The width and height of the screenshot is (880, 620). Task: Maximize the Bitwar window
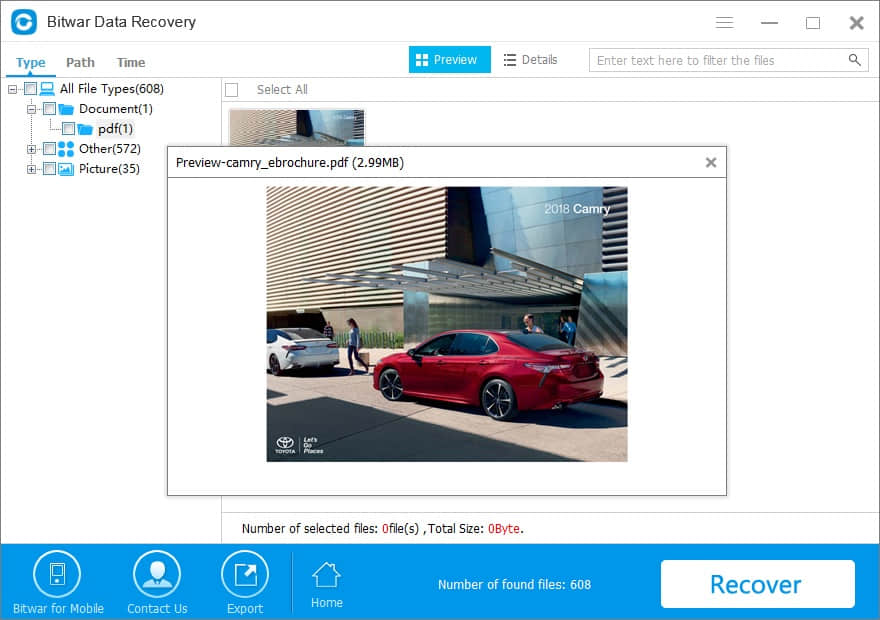[x=813, y=23]
